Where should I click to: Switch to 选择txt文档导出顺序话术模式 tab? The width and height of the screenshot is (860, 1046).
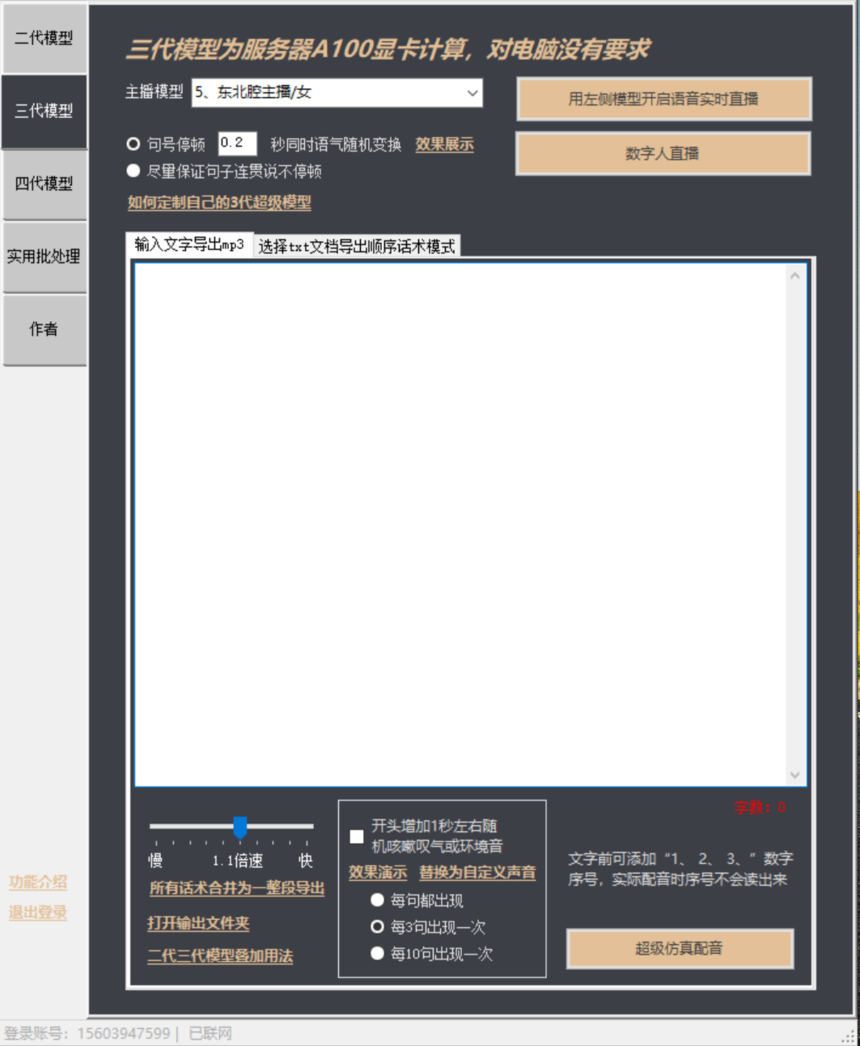[356, 246]
